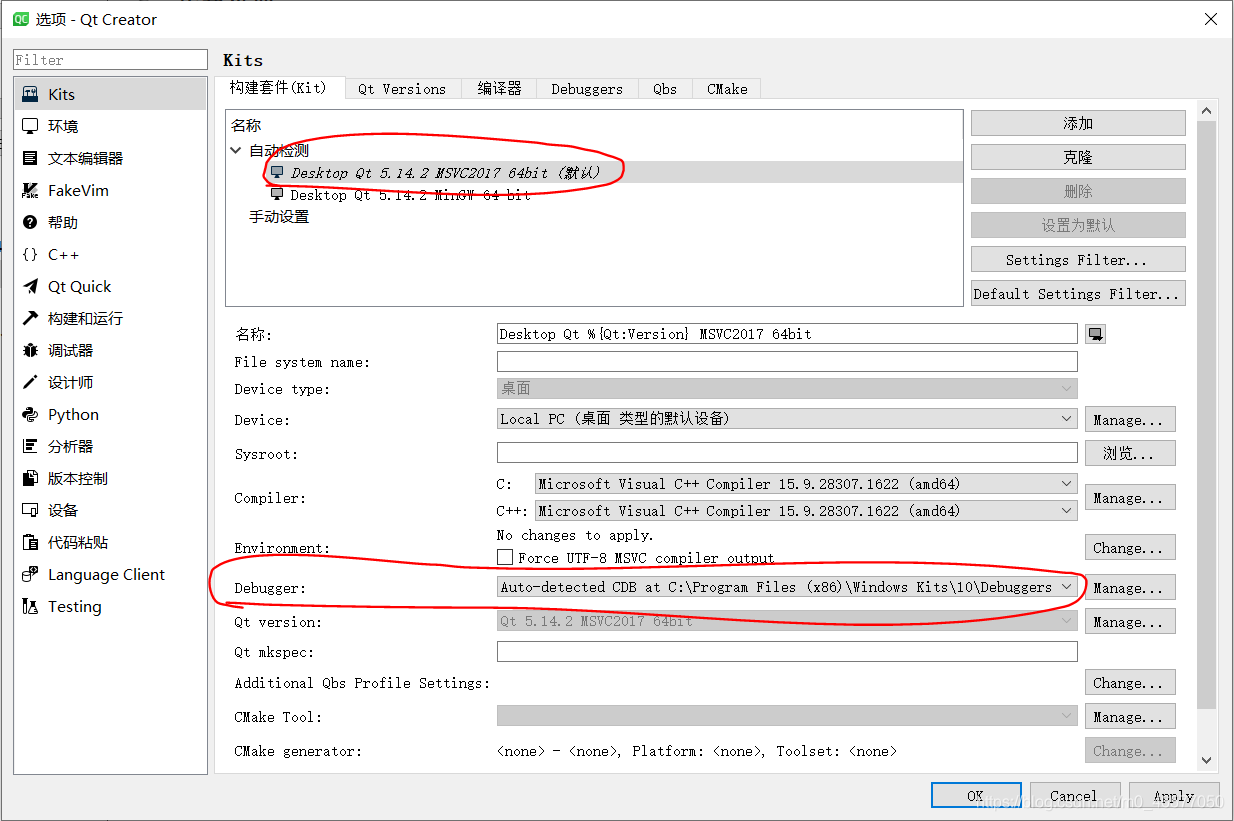Focus the Filter search field
The height and width of the screenshot is (821, 1234).
110,60
